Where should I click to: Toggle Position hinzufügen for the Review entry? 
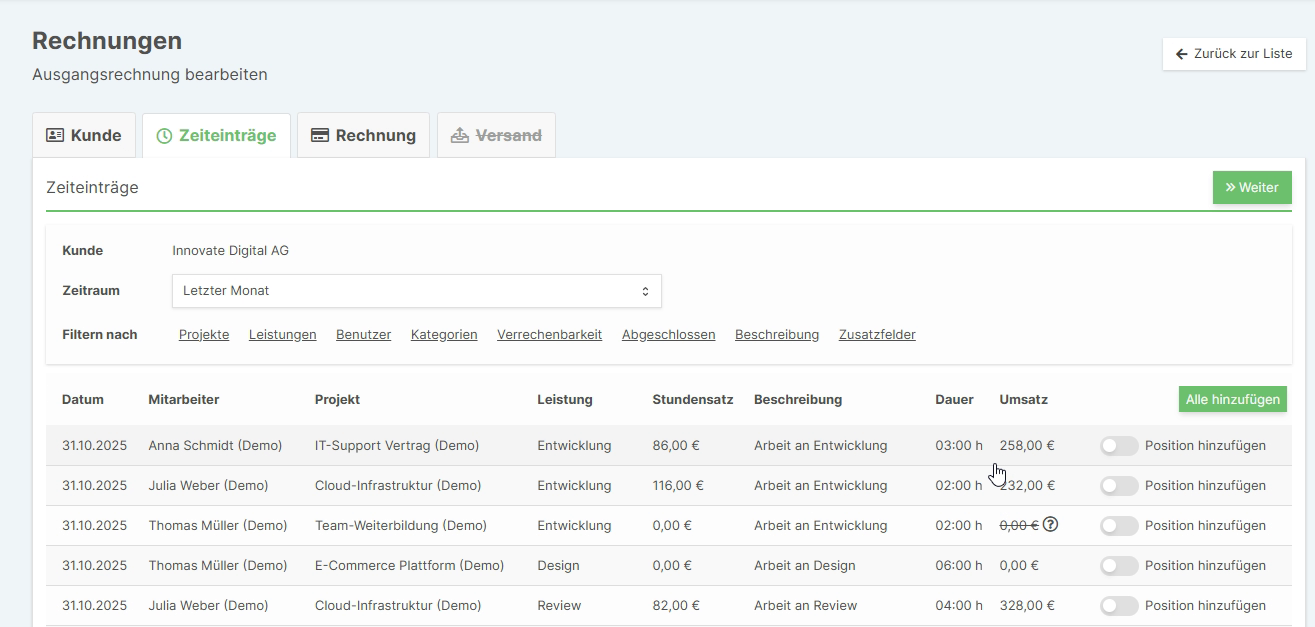[1119, 606]
